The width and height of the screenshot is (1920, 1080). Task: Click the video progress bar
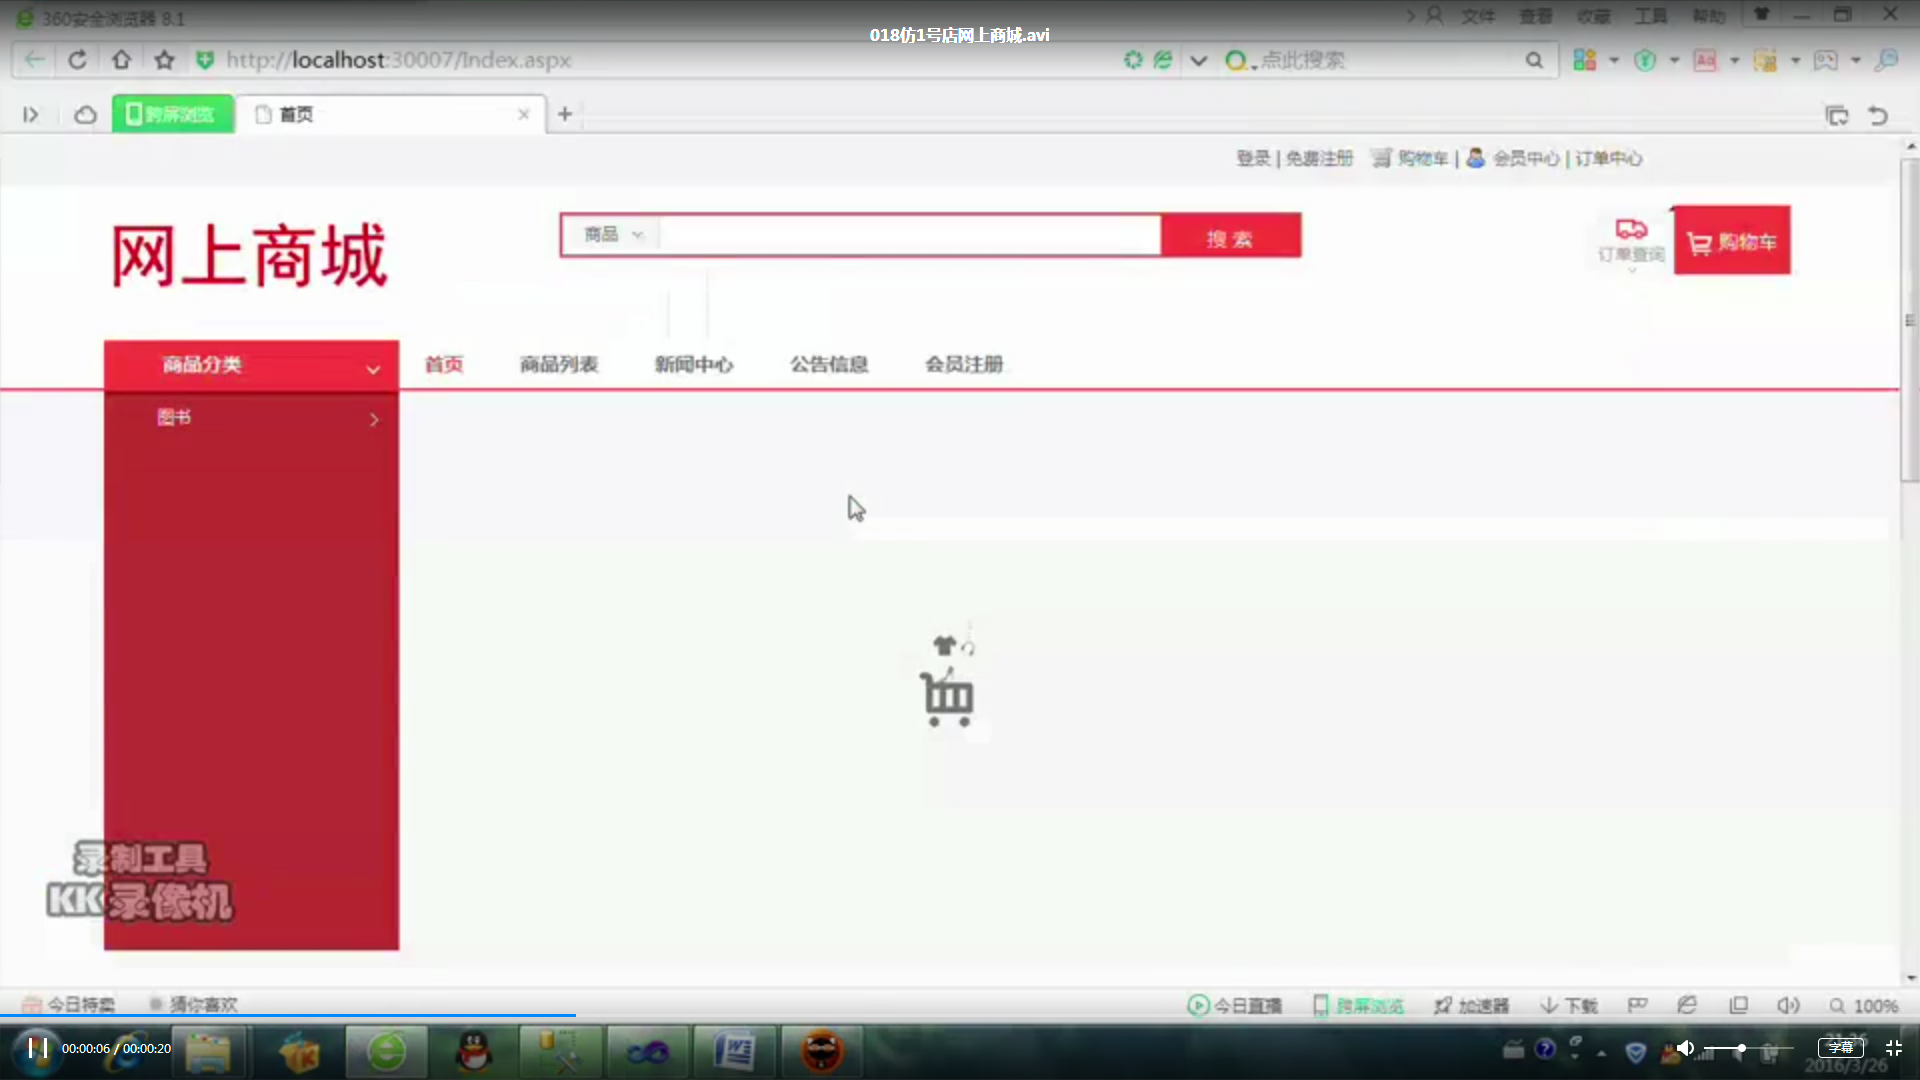point(960,1016)
